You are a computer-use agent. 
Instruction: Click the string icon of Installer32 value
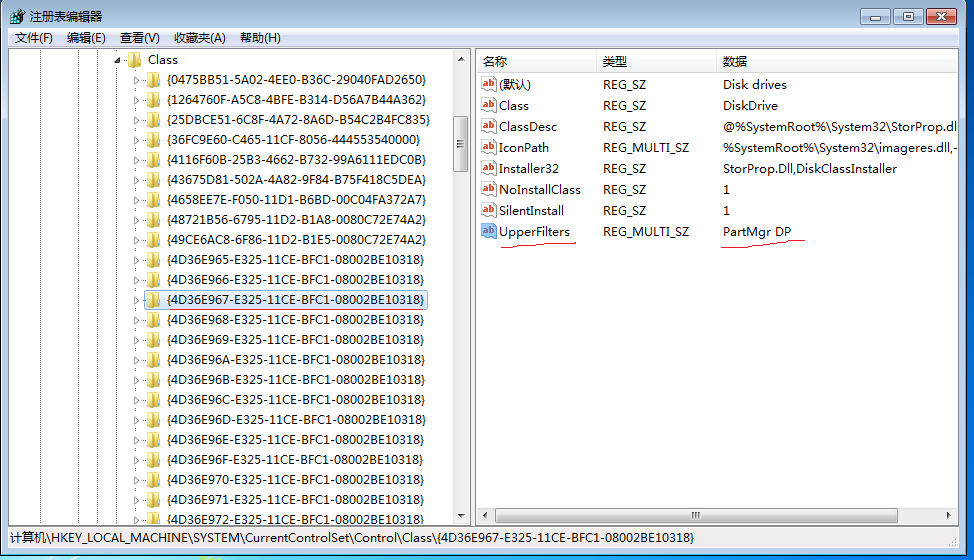[489, 168]
